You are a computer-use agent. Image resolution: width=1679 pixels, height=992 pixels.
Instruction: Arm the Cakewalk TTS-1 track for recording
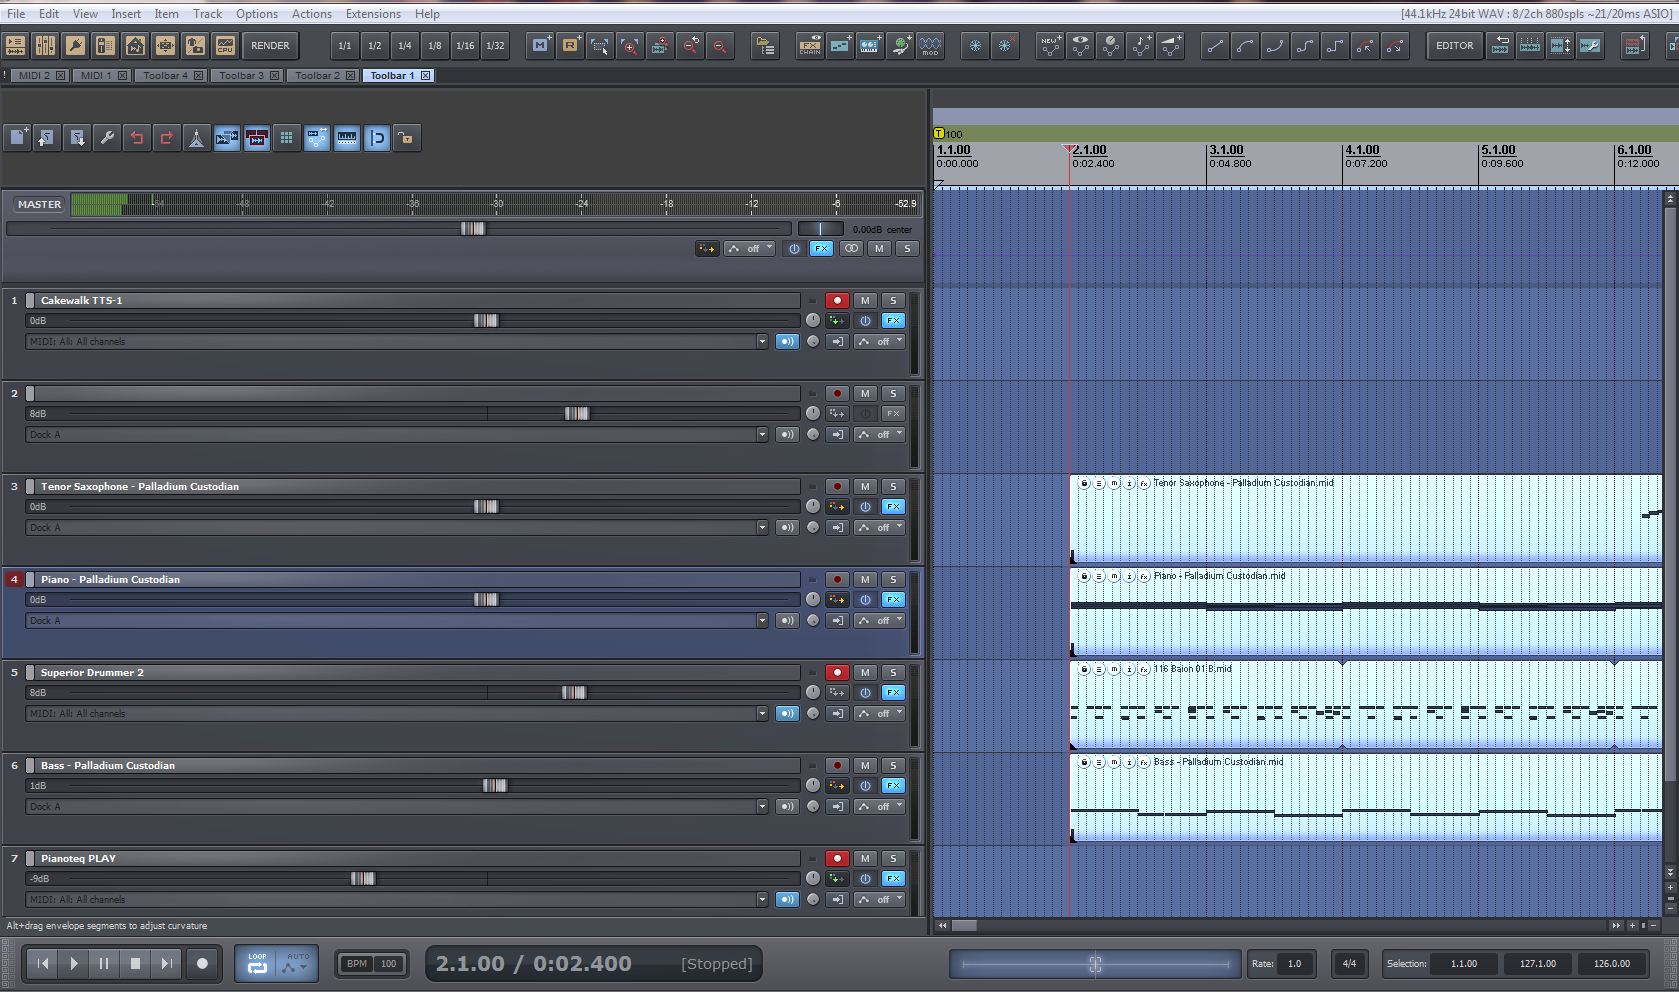(x=837, y=300)
